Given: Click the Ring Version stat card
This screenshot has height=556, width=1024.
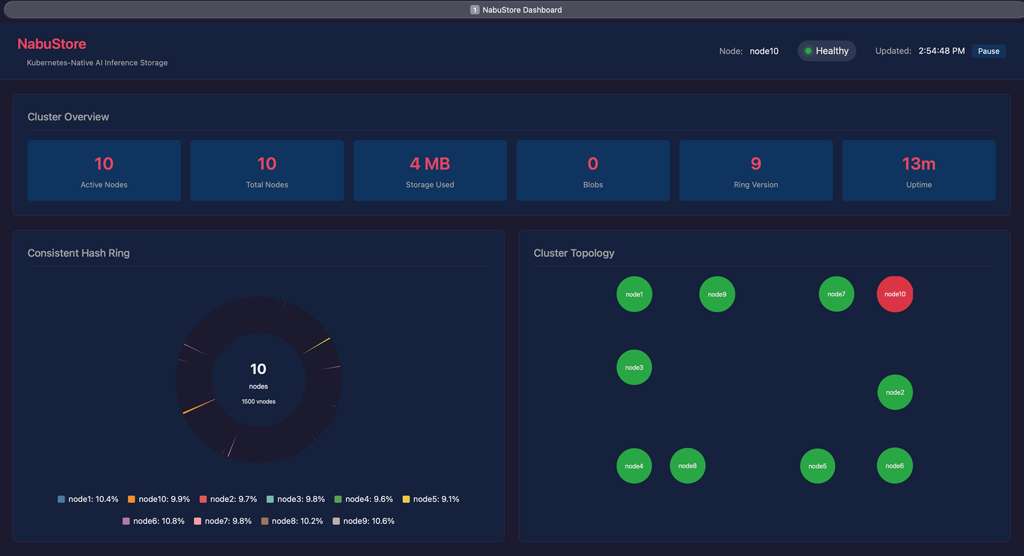Looking at the screenshot, I should tap(756, 170).
